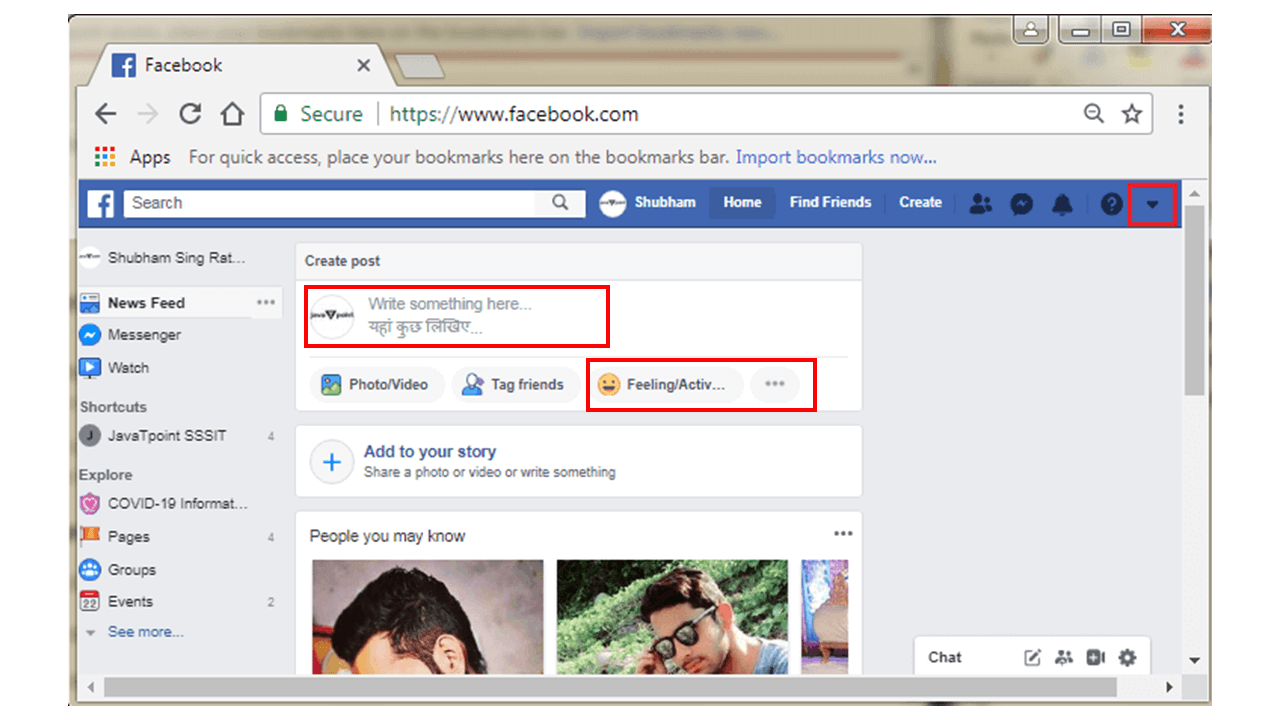Screen dimensions: 1280x720
Task: Close the Facebook browser tab
Action: 363,66
